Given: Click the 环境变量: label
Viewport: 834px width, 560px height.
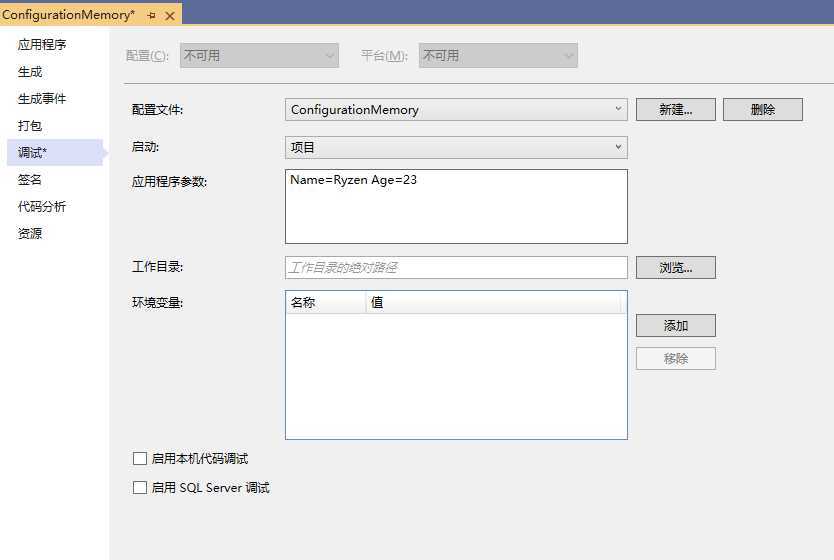Looking at the screenshot, I should [x=157, y=303].
